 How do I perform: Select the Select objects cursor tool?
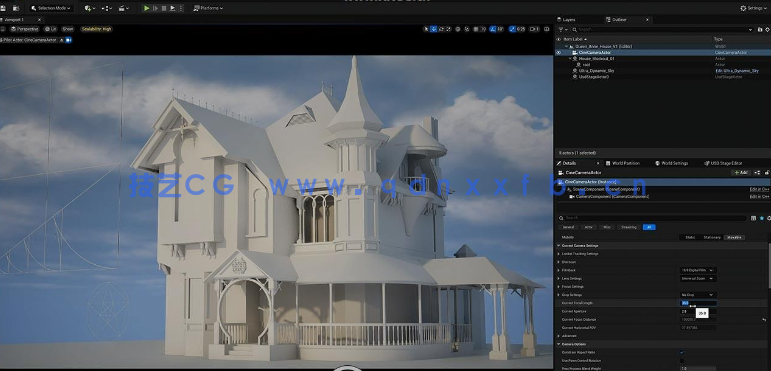[426, 29]
